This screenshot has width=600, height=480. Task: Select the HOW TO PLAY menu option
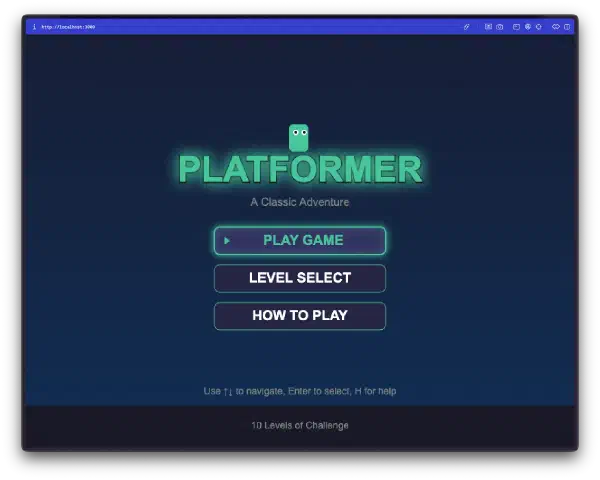tap(300, 315)
